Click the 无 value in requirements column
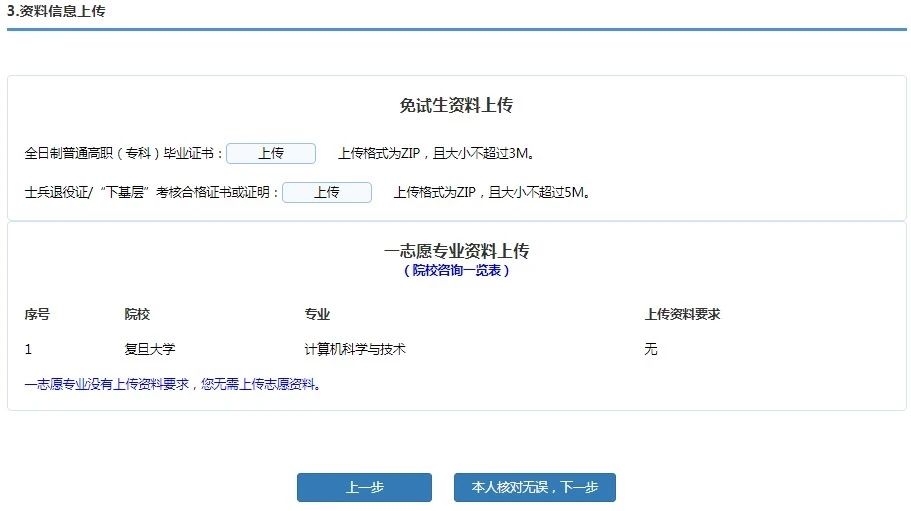 (651, 350)
